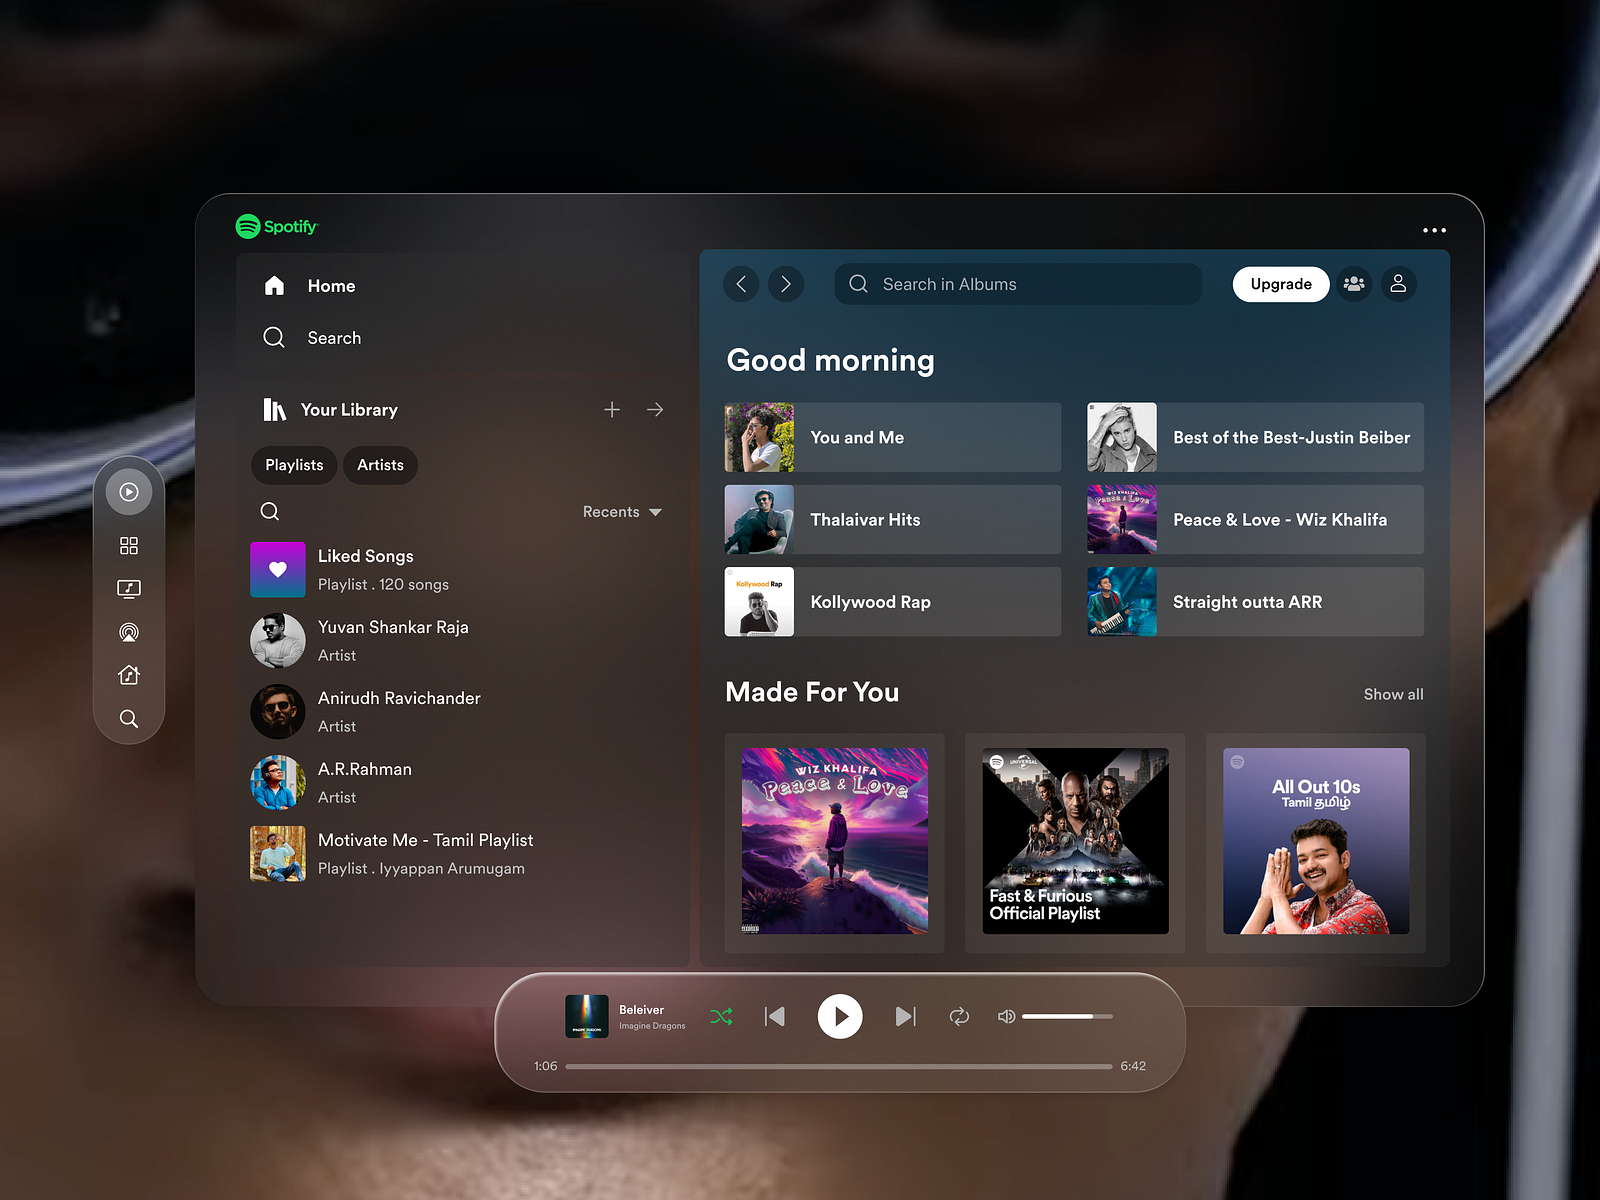Click the Spotify logo
This screenshot has width=1600, height=1200.
point(276,227)
